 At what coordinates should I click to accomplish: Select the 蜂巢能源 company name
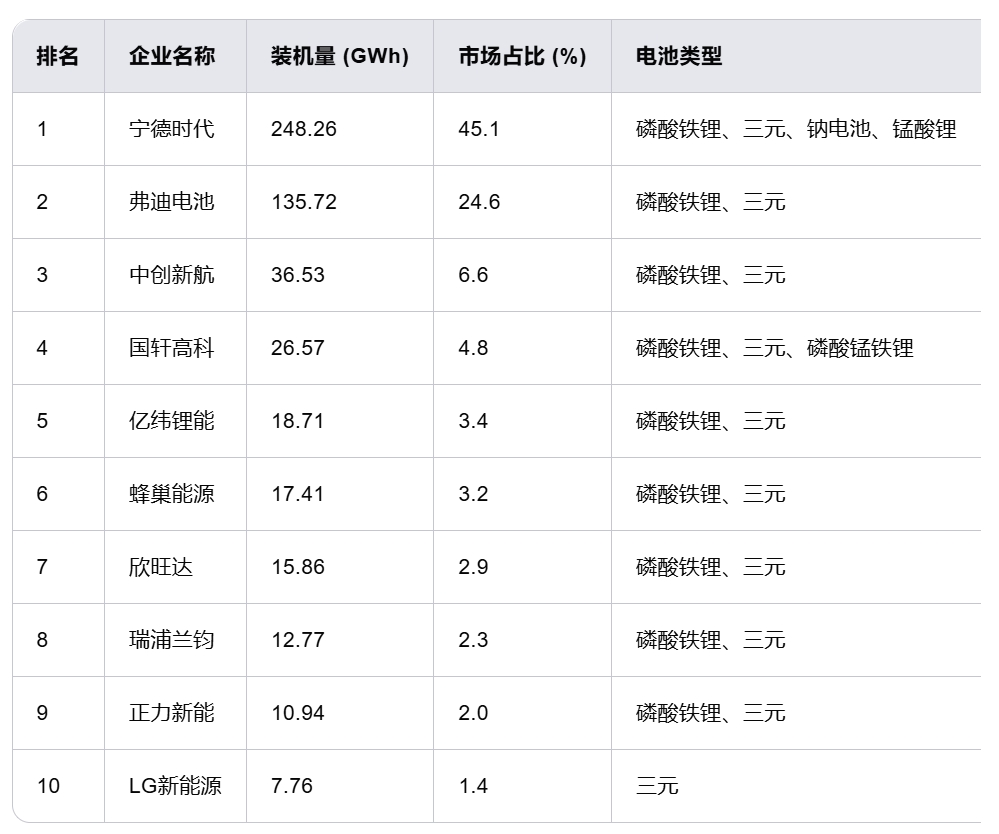[x=171, y=494]
